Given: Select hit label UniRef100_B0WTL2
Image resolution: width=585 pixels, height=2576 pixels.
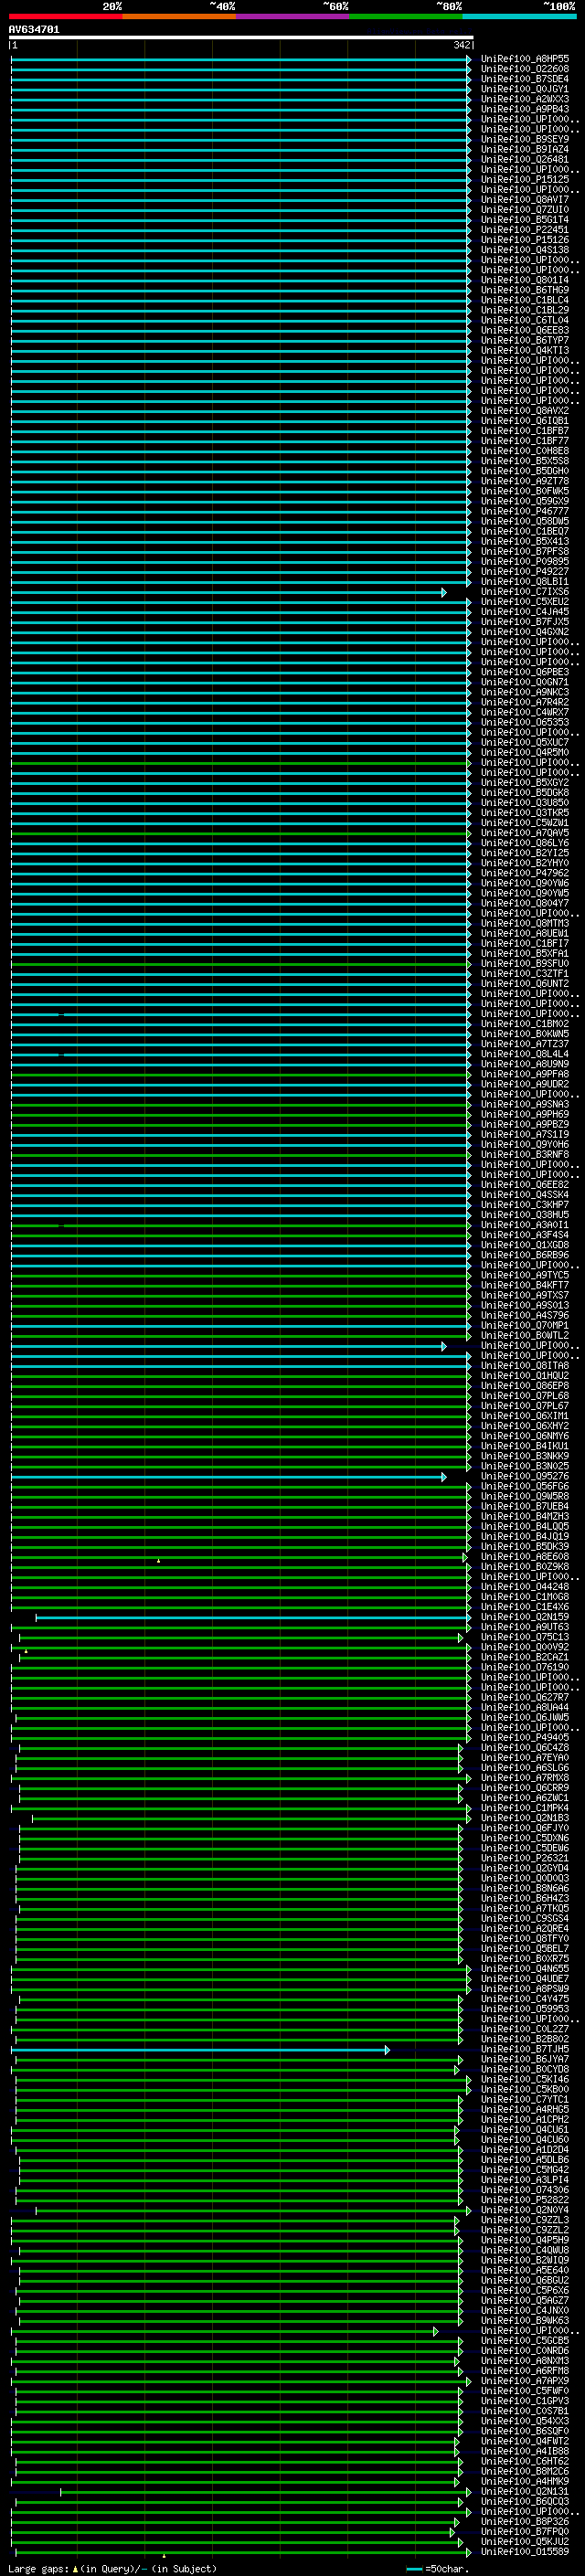Looking at the screenshot, I should (x=525, y=1335).
